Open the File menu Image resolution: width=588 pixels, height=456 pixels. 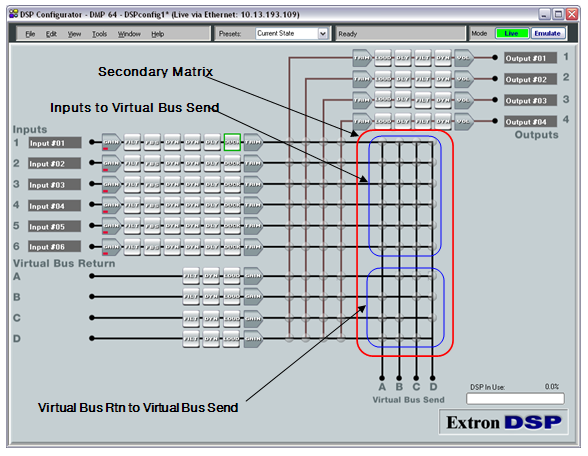pos(30,34)
